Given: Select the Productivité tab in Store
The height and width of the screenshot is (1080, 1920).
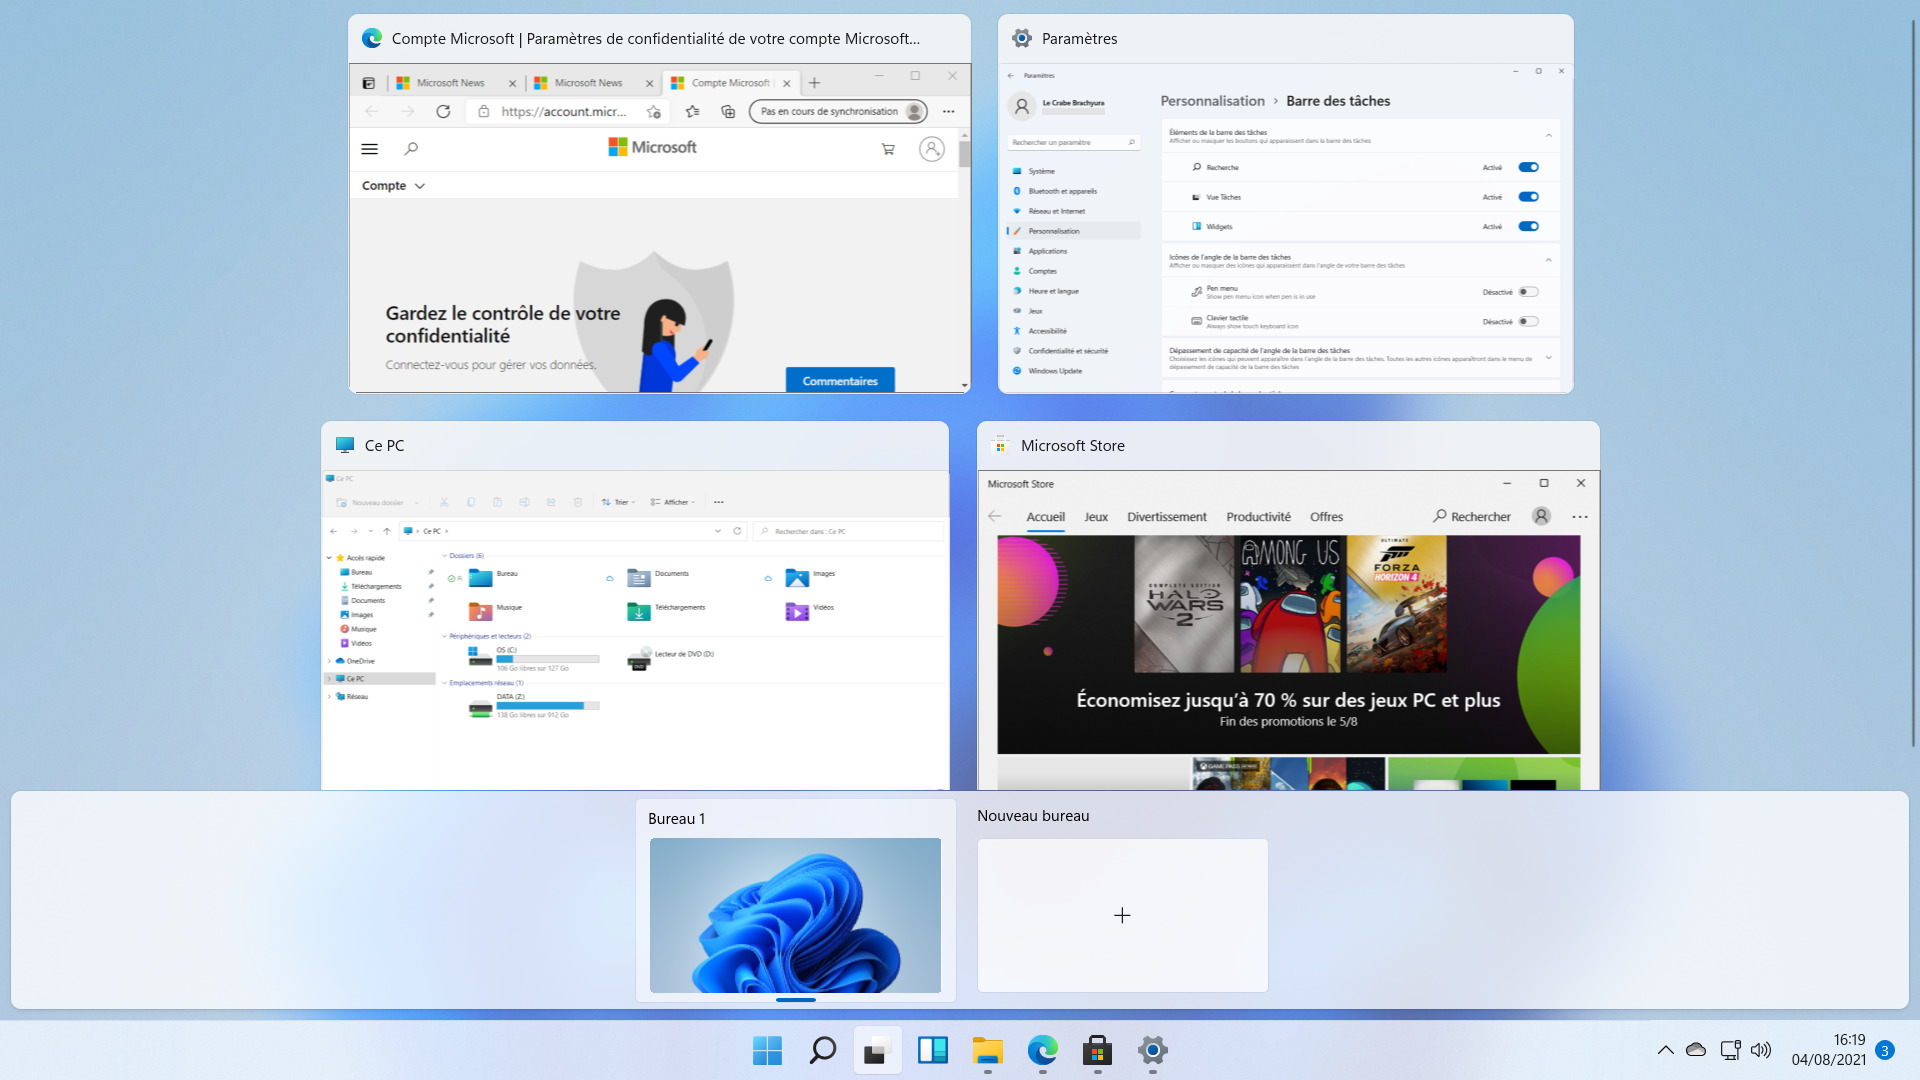Looking at the screenshot, I should pos(1258,517).
